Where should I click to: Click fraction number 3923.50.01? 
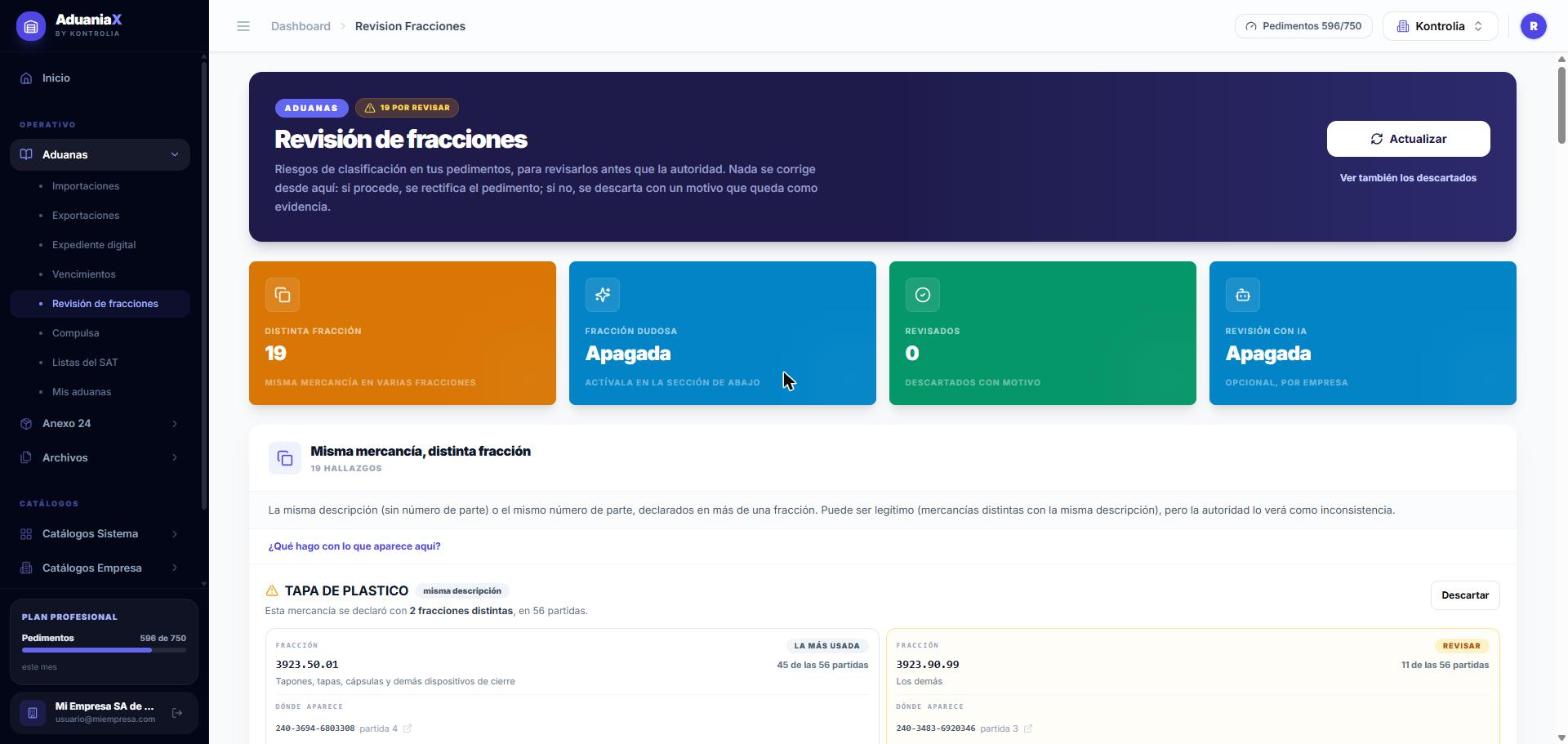pos(307,664)
